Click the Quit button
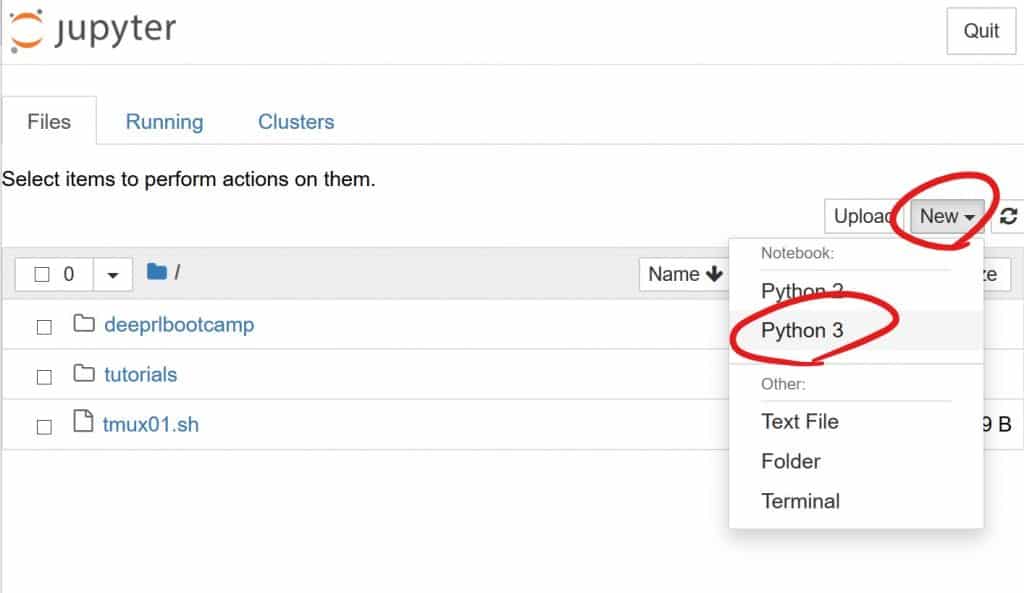 point(980,31)
